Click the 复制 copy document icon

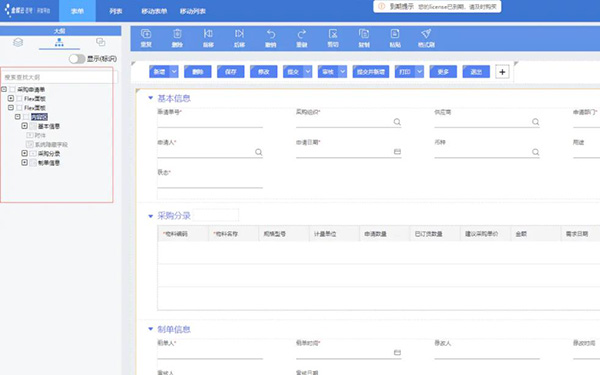364,34
